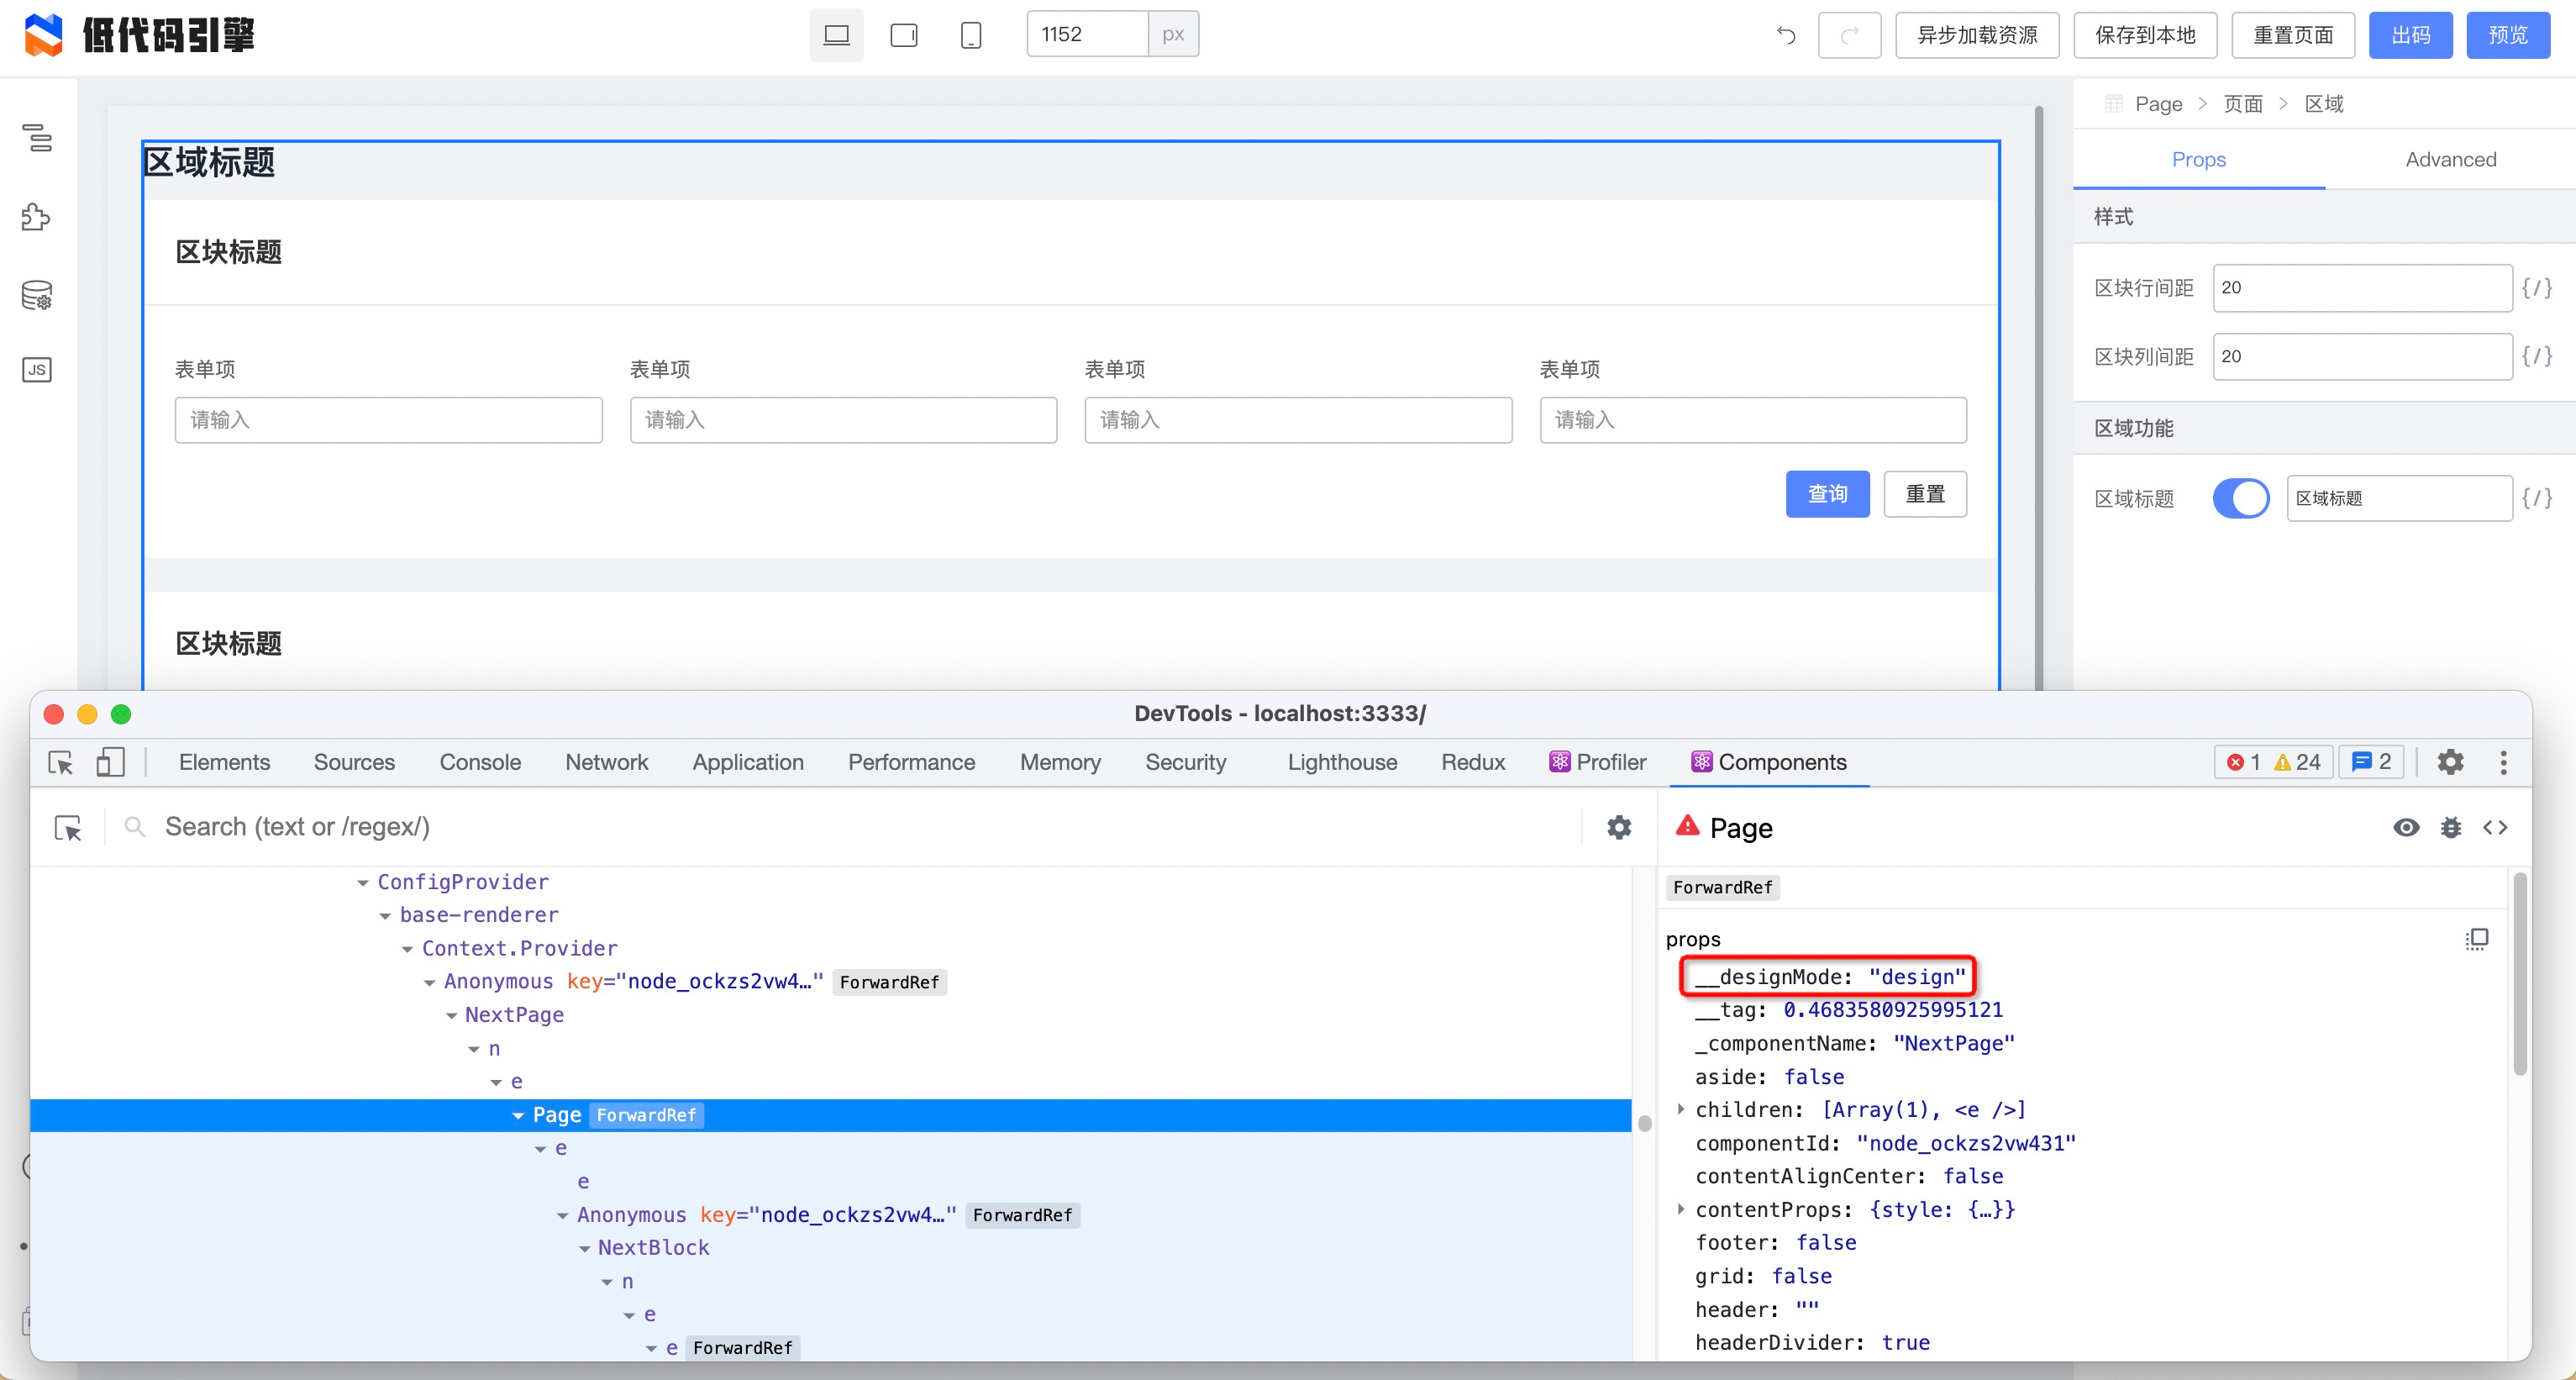2576x1380 pixels.
Task: Expand the children prop array
Action: pos(1681,1109)
